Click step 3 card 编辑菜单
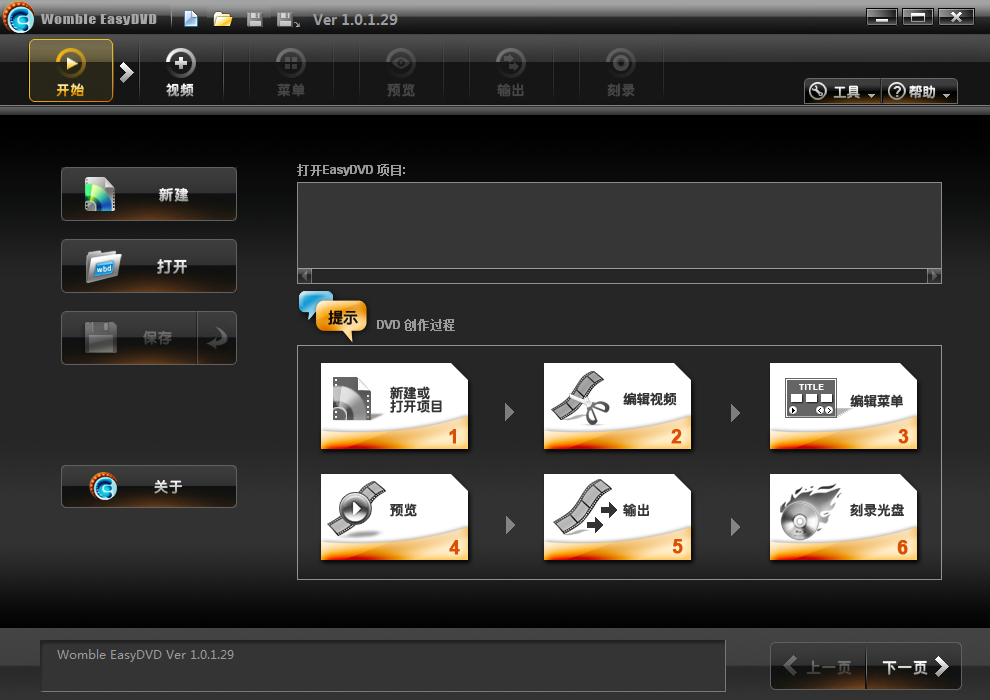 point(844,406)
